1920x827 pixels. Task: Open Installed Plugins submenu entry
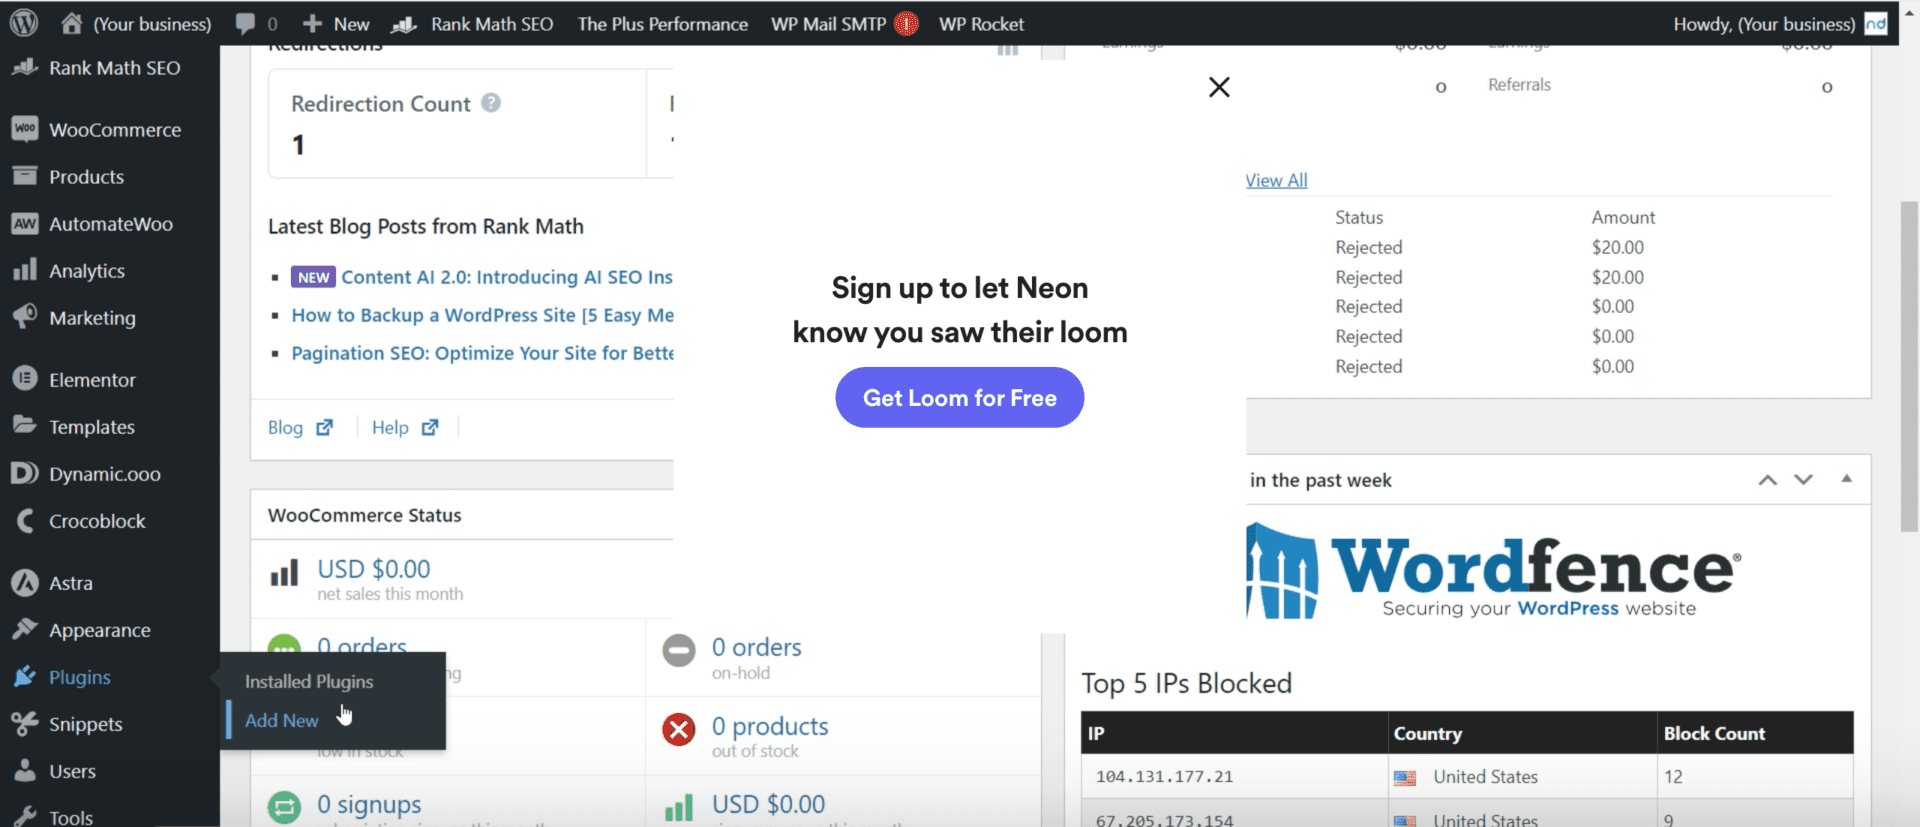click(x=309, y=682)
